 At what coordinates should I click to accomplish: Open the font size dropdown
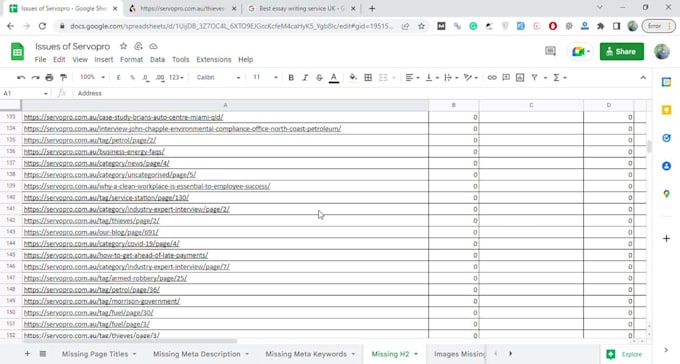click(x=265, y=78)
